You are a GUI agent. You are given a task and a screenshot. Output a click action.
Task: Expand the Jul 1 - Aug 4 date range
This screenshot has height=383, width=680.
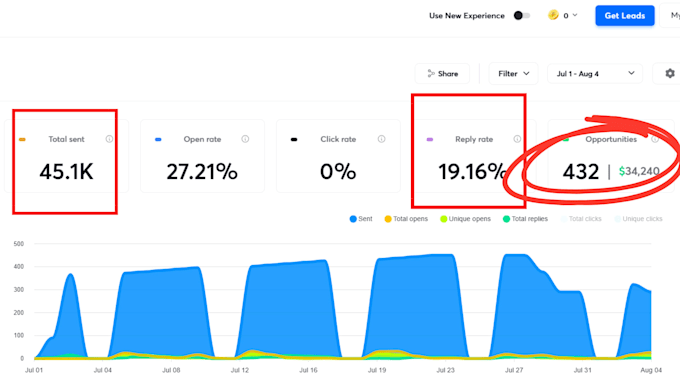pos(595,74)
